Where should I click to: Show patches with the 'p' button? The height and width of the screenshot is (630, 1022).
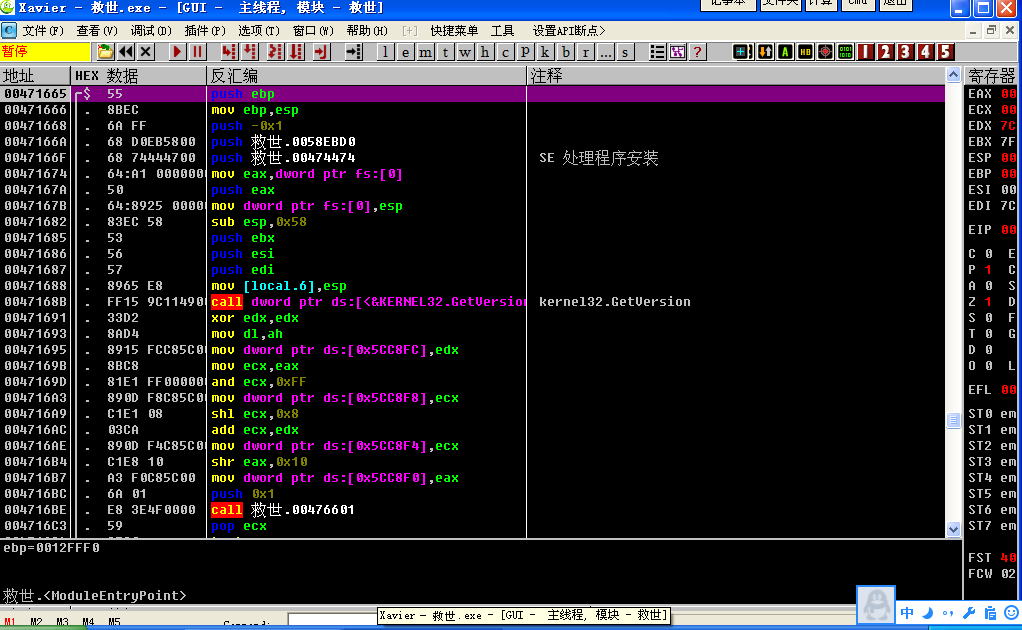(x=525, y=52)
